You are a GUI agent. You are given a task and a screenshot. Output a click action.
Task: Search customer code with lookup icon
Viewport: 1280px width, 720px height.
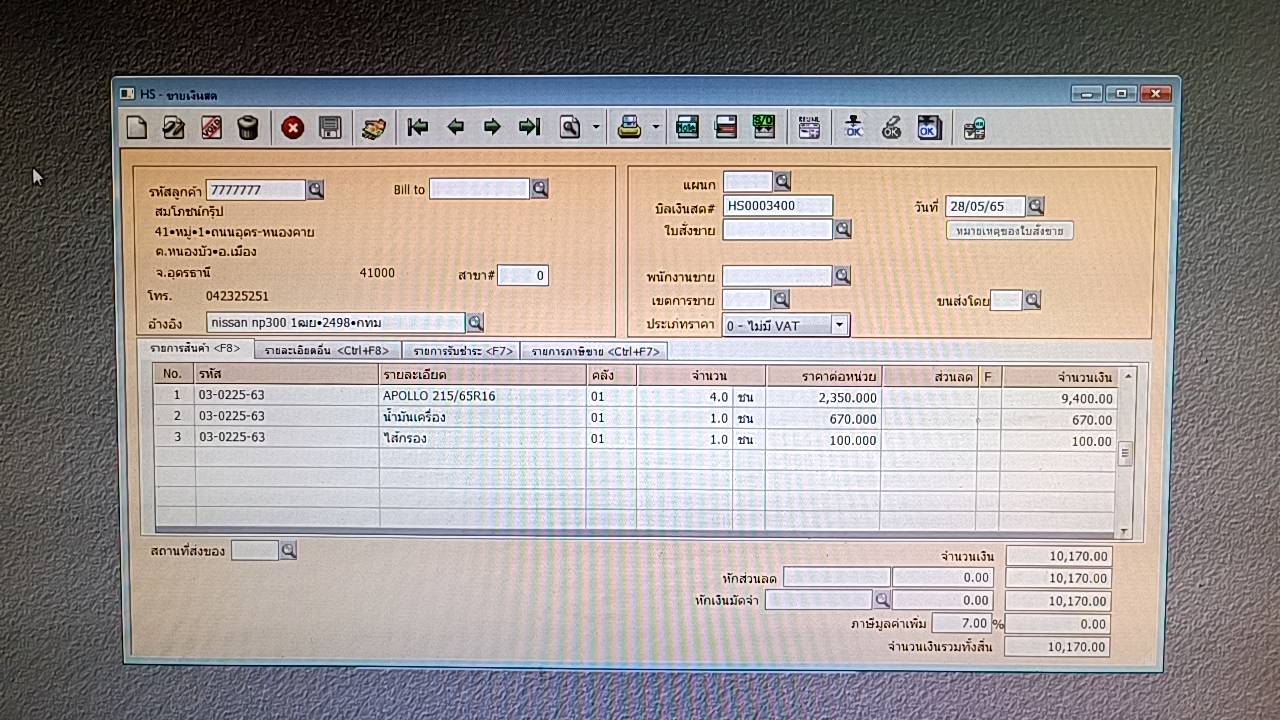pyautogui.click(x=315, y=189)
